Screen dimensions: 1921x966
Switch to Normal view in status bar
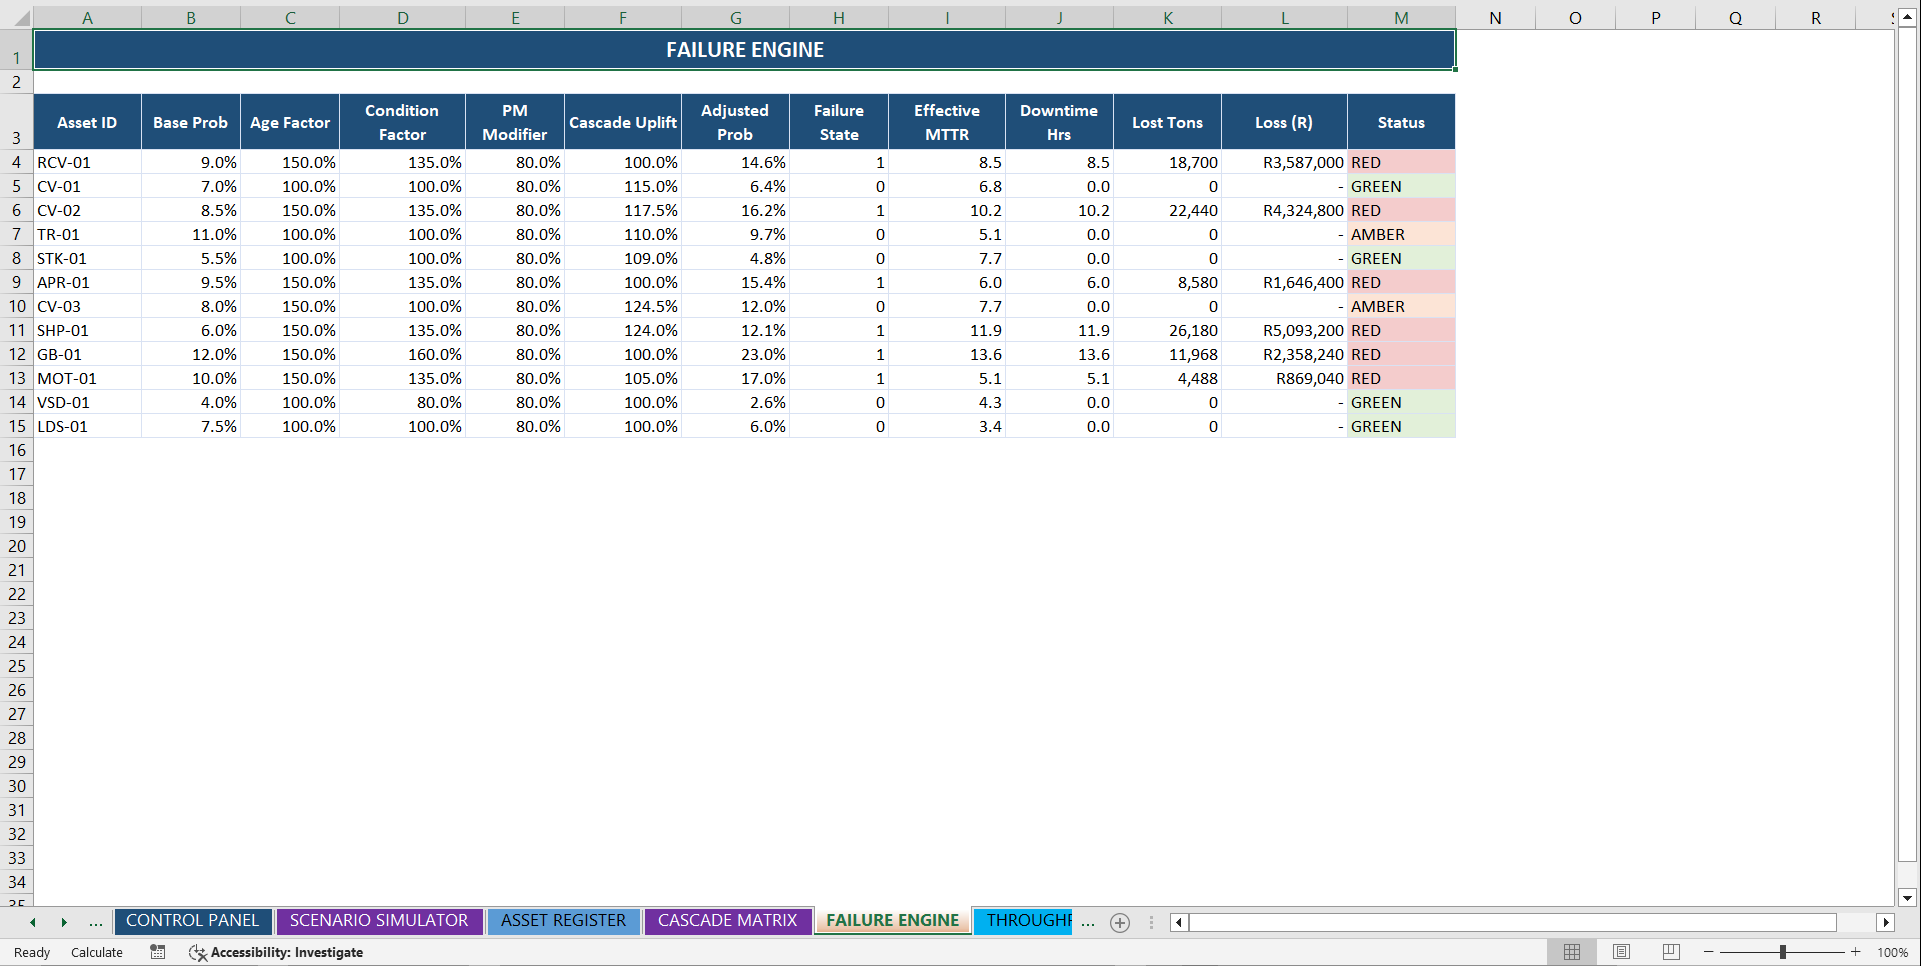1571,952
